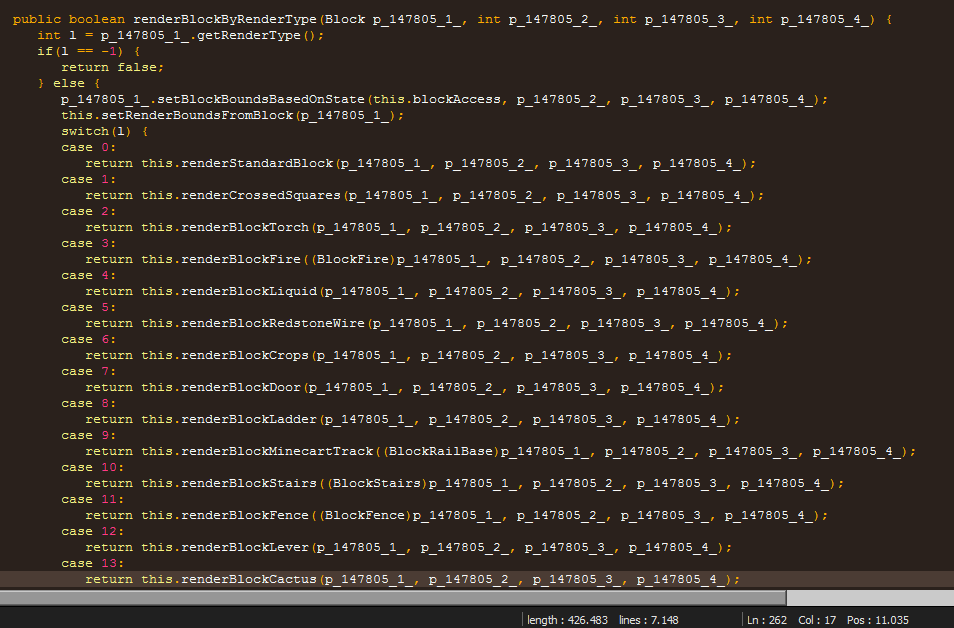The width and height of the screenshot is (954, 628).
Task: Click "getRenderType" in the int l line
Action: click(x=248, y=35)
